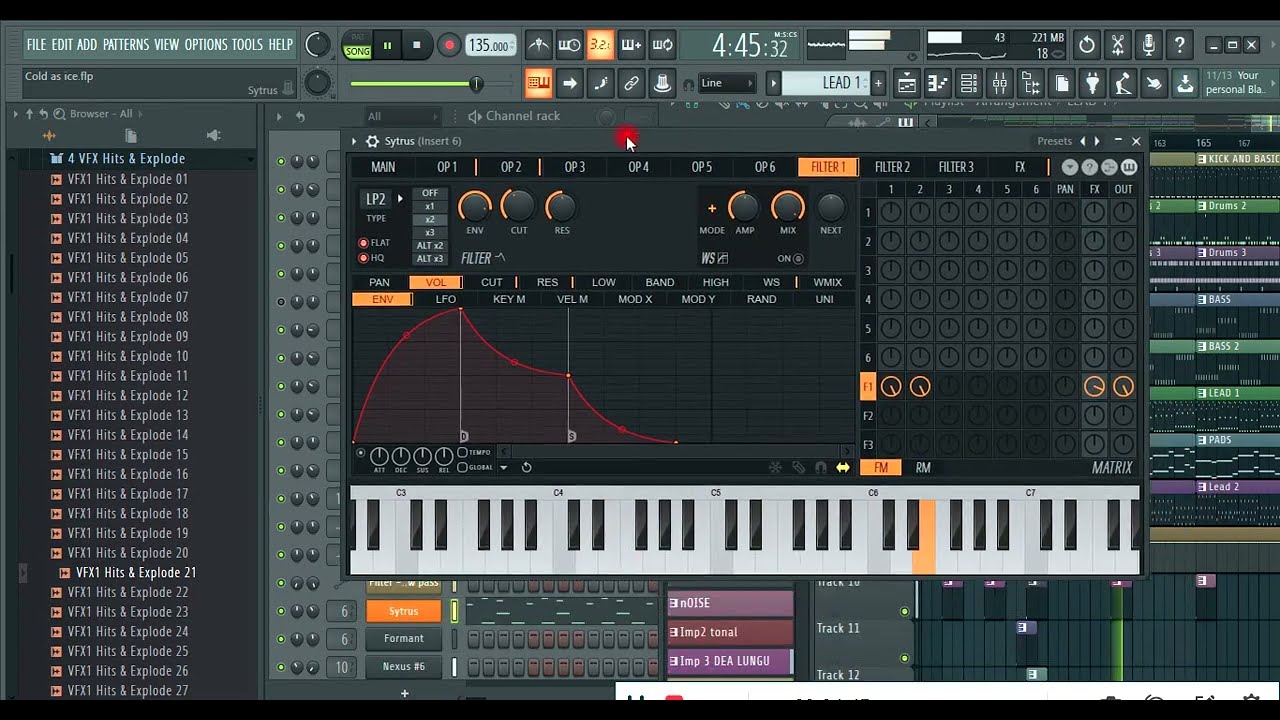Click the envelope slide yellow arrows icon

point(843,467)
